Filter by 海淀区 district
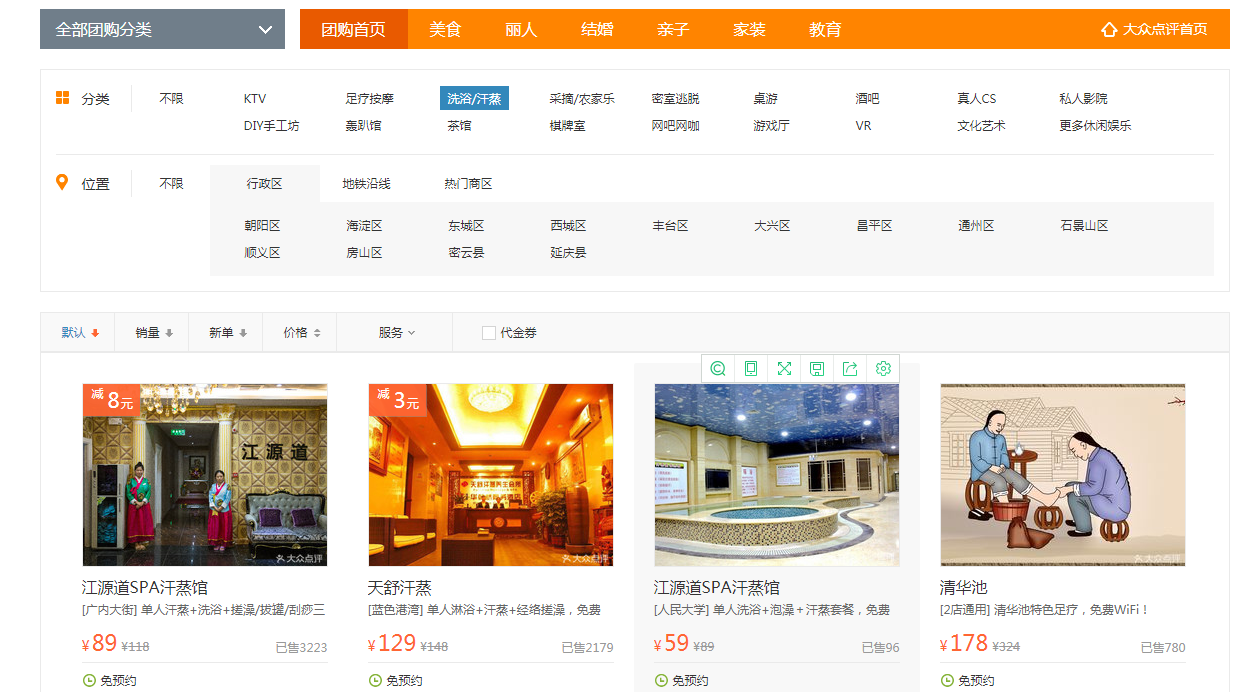1251x692 pixels. click(x=364, y=226)
